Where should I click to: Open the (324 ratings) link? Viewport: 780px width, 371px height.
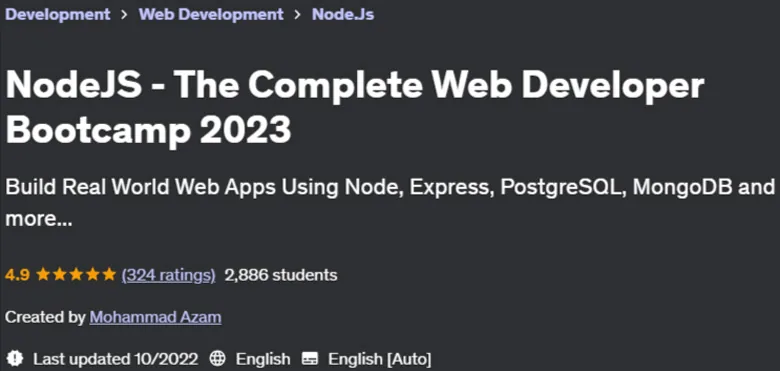169,275
